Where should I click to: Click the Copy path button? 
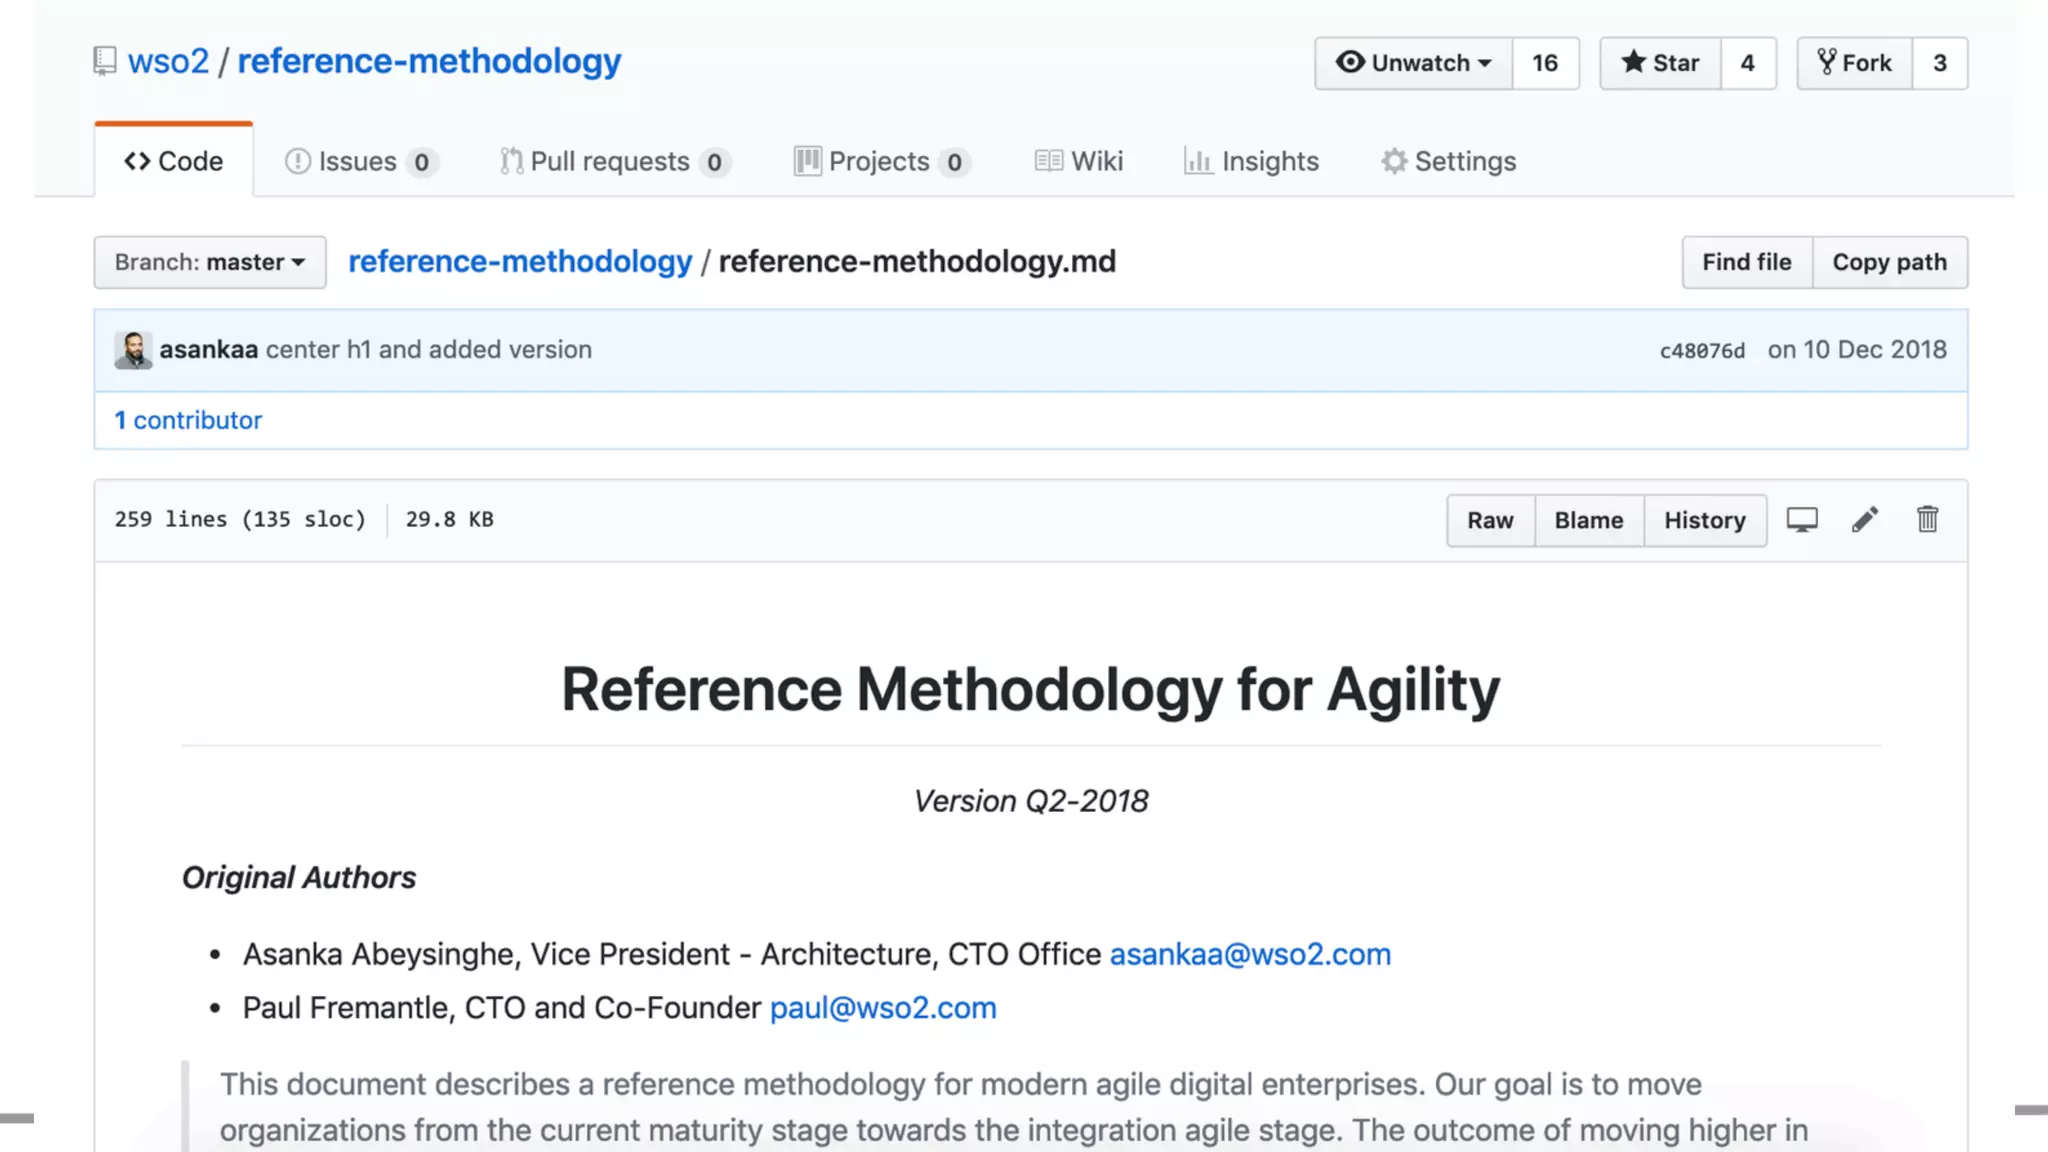[x=1889, y=262]
